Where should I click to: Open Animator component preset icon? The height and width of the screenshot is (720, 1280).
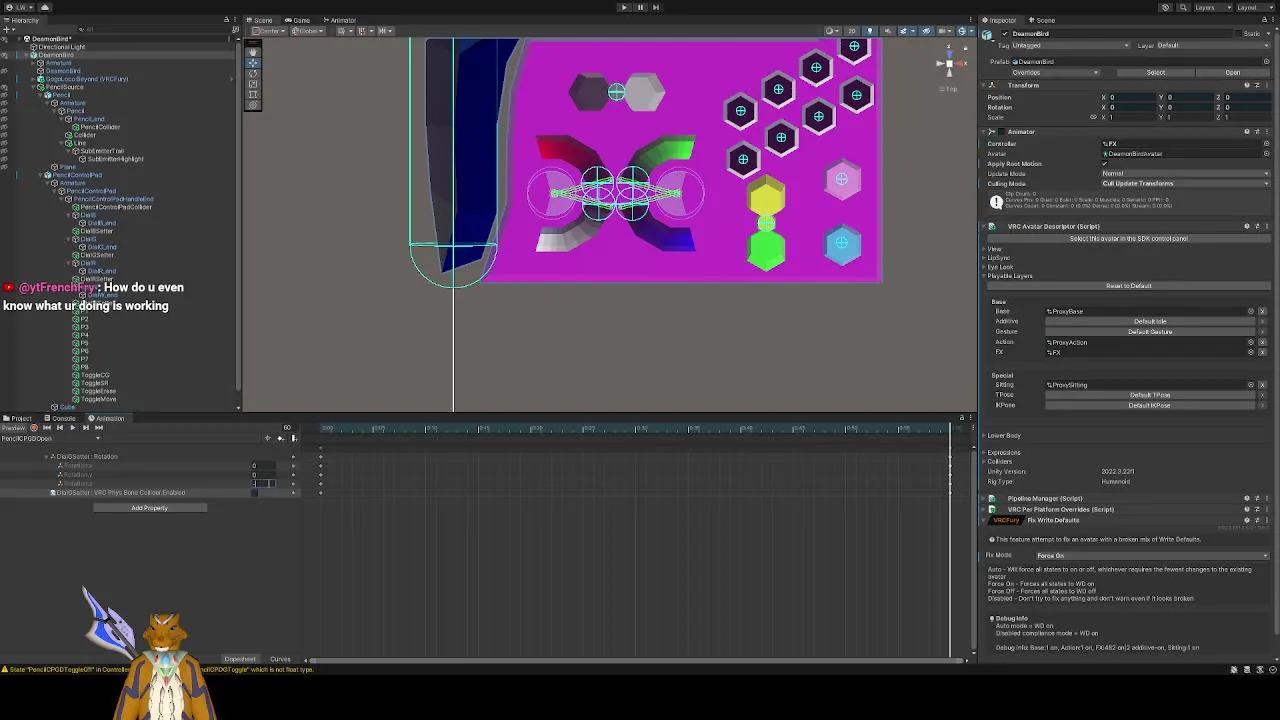pos(1257,132)
